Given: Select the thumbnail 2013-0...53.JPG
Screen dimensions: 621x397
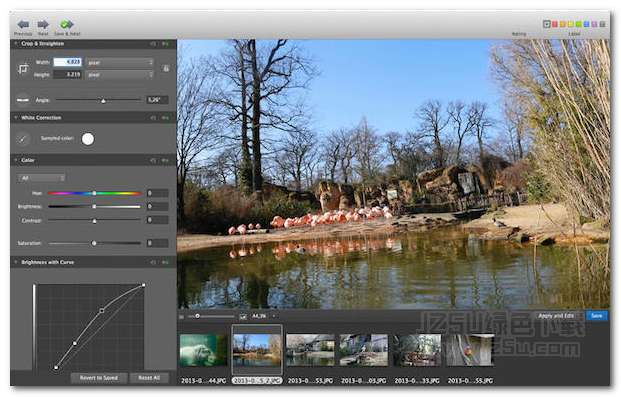Looking at the screenshot, I should coord(310,350).
